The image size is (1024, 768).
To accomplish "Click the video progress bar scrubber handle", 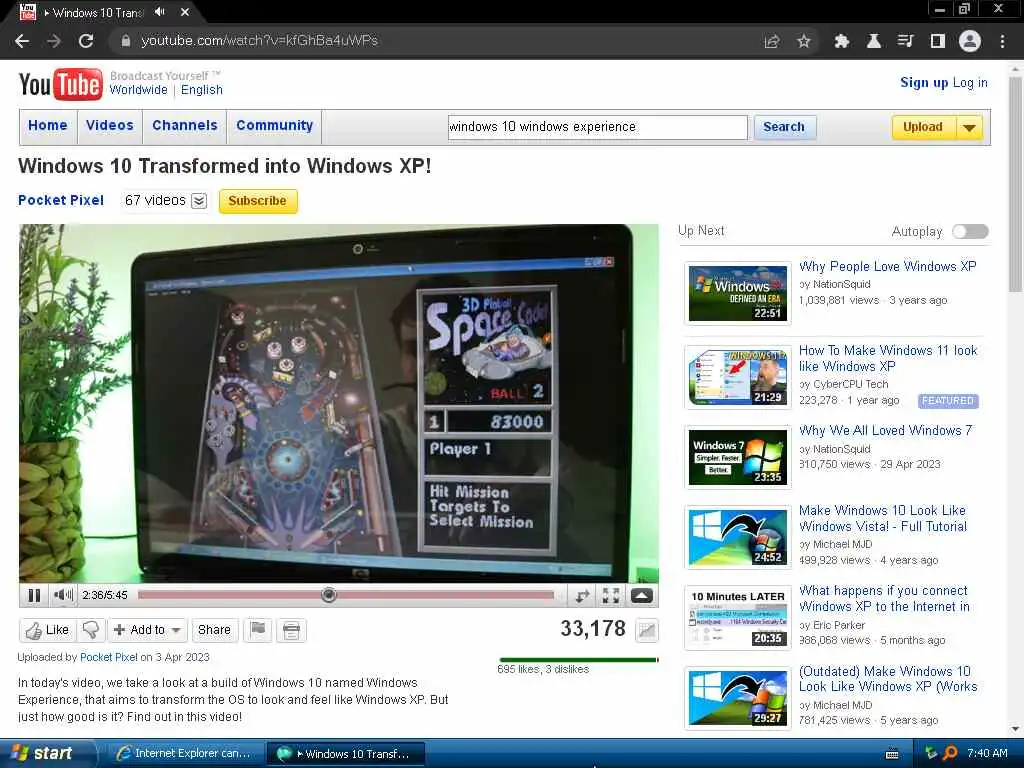I will (329, 595).
